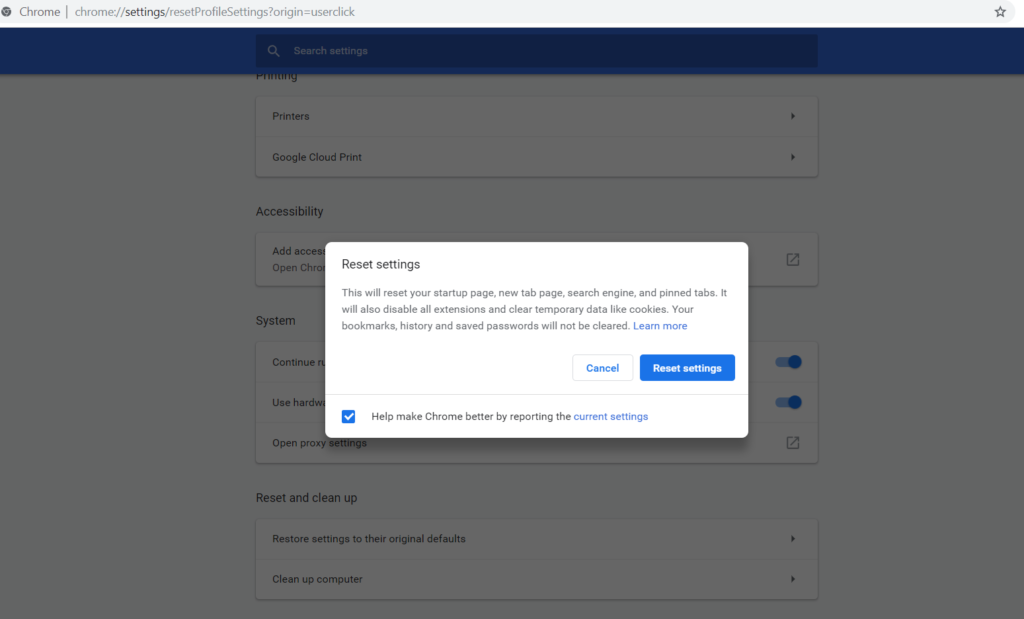The width and height of the screenshot is (1024, 619).
Task: Expand Restore settings to original defaults arrow
Action: click(x=793, y=539)
